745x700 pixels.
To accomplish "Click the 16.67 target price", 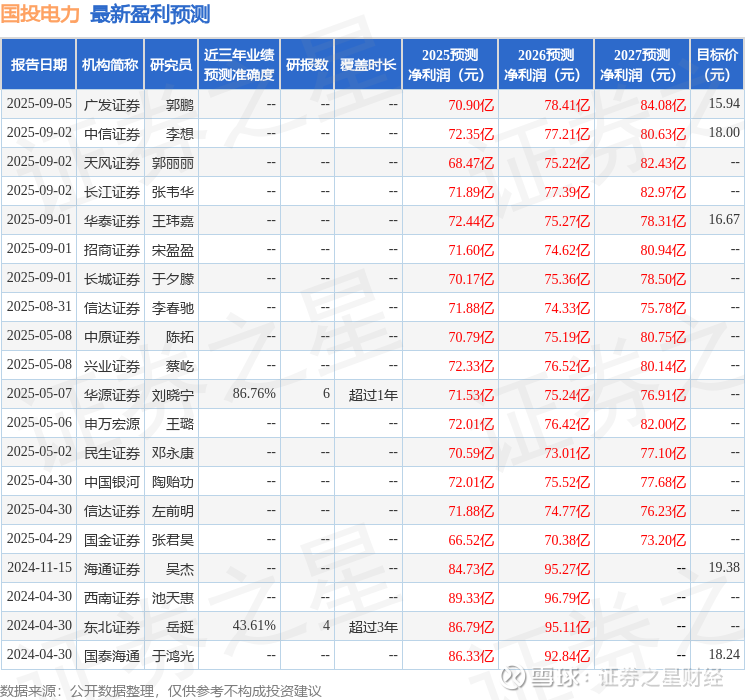I will (724, 219).
